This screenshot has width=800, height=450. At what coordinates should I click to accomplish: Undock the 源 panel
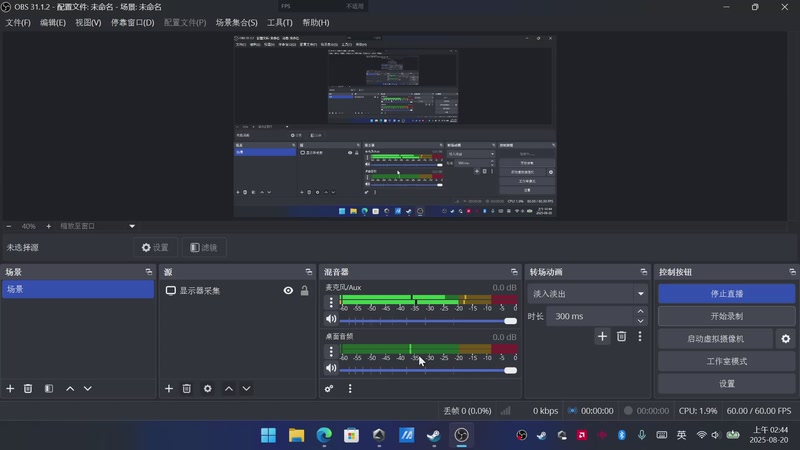point(309,272)
